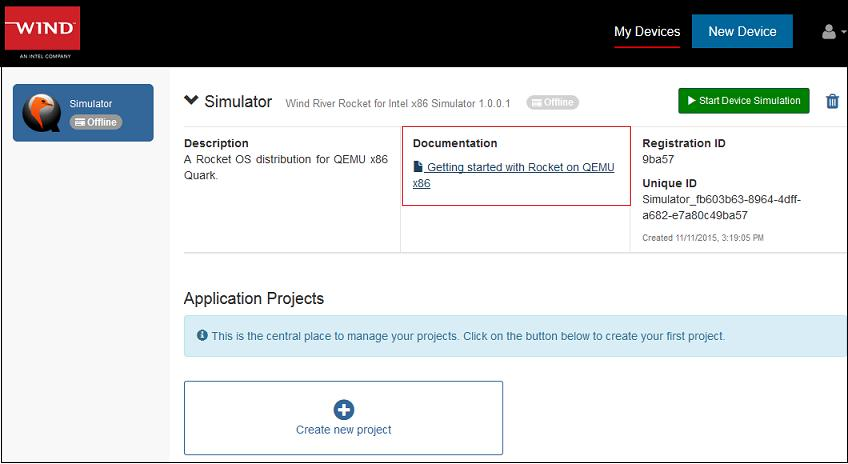
Task: Delete the device with trash icon
Action: coord(832,101)
